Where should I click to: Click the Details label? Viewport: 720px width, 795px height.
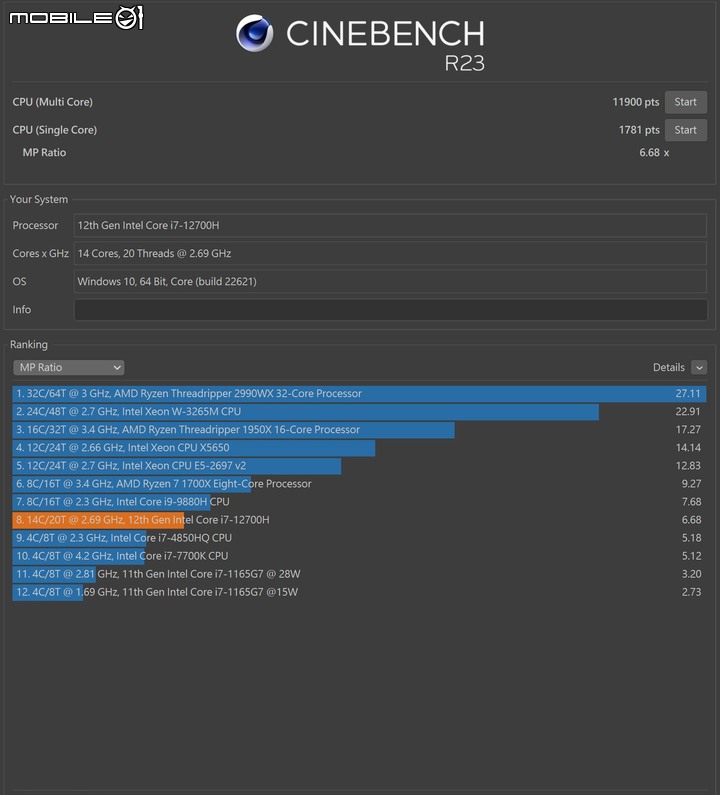pyautogui.click(x=669, y=367)
